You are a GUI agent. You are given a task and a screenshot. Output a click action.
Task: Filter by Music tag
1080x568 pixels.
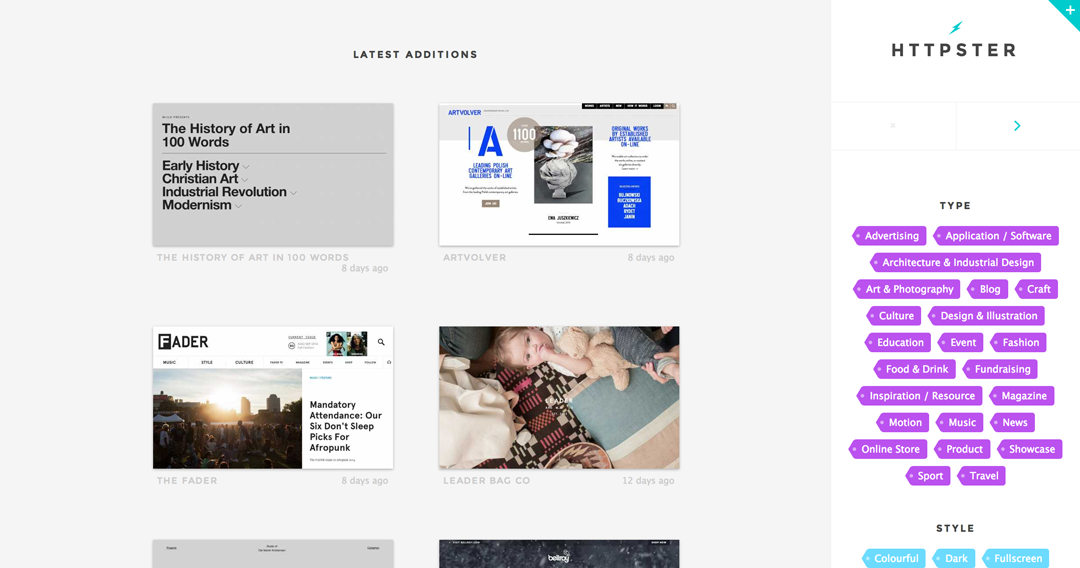(x=959, y=423)
